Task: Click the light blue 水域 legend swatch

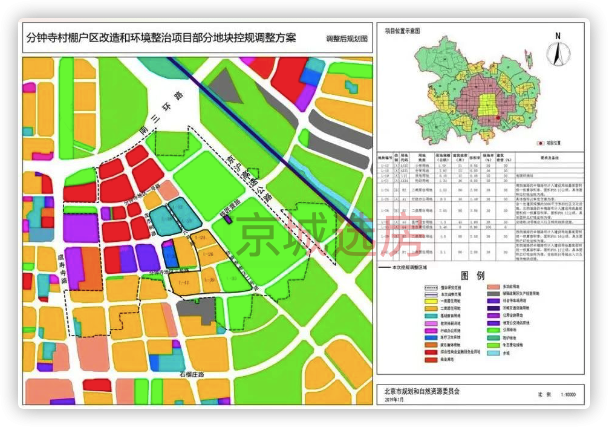Action: pyautogui.click(x=494, y=353)
